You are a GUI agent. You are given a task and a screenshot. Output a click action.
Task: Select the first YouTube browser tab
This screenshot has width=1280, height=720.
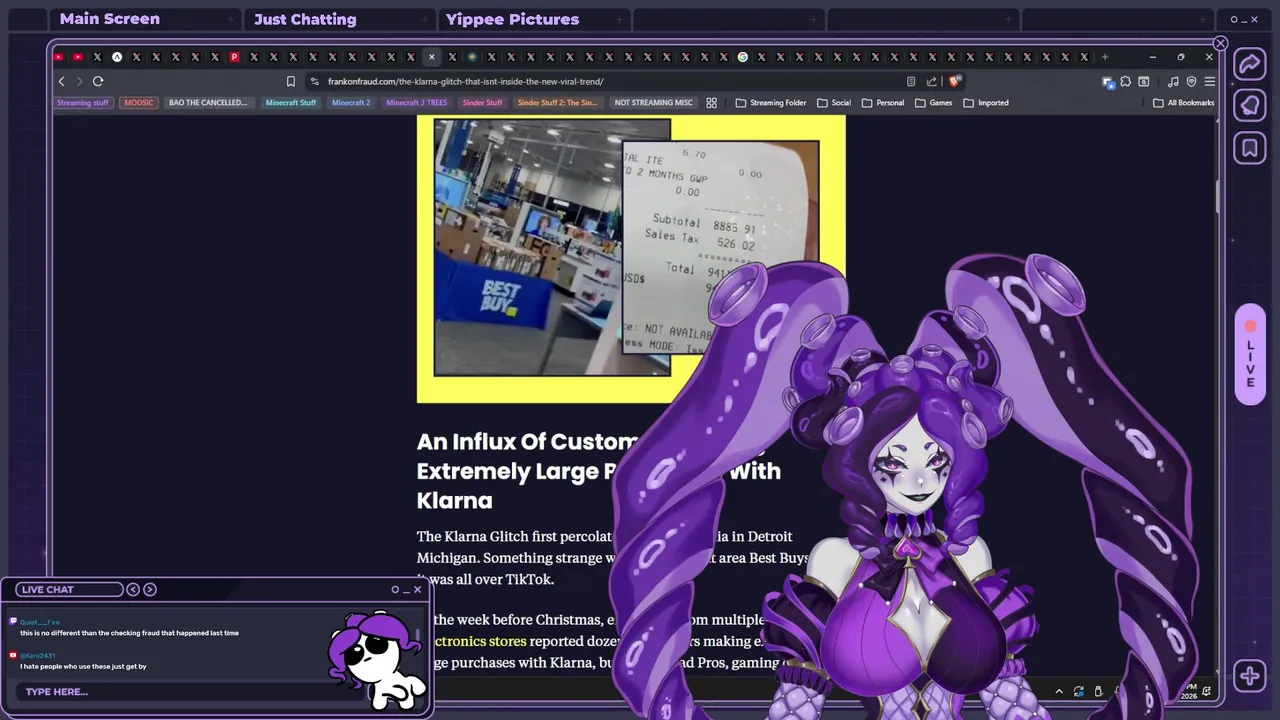[59, 57]
